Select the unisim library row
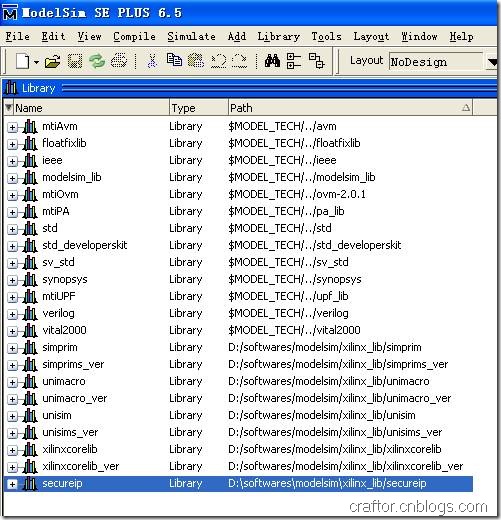 (x=238, y=416)
